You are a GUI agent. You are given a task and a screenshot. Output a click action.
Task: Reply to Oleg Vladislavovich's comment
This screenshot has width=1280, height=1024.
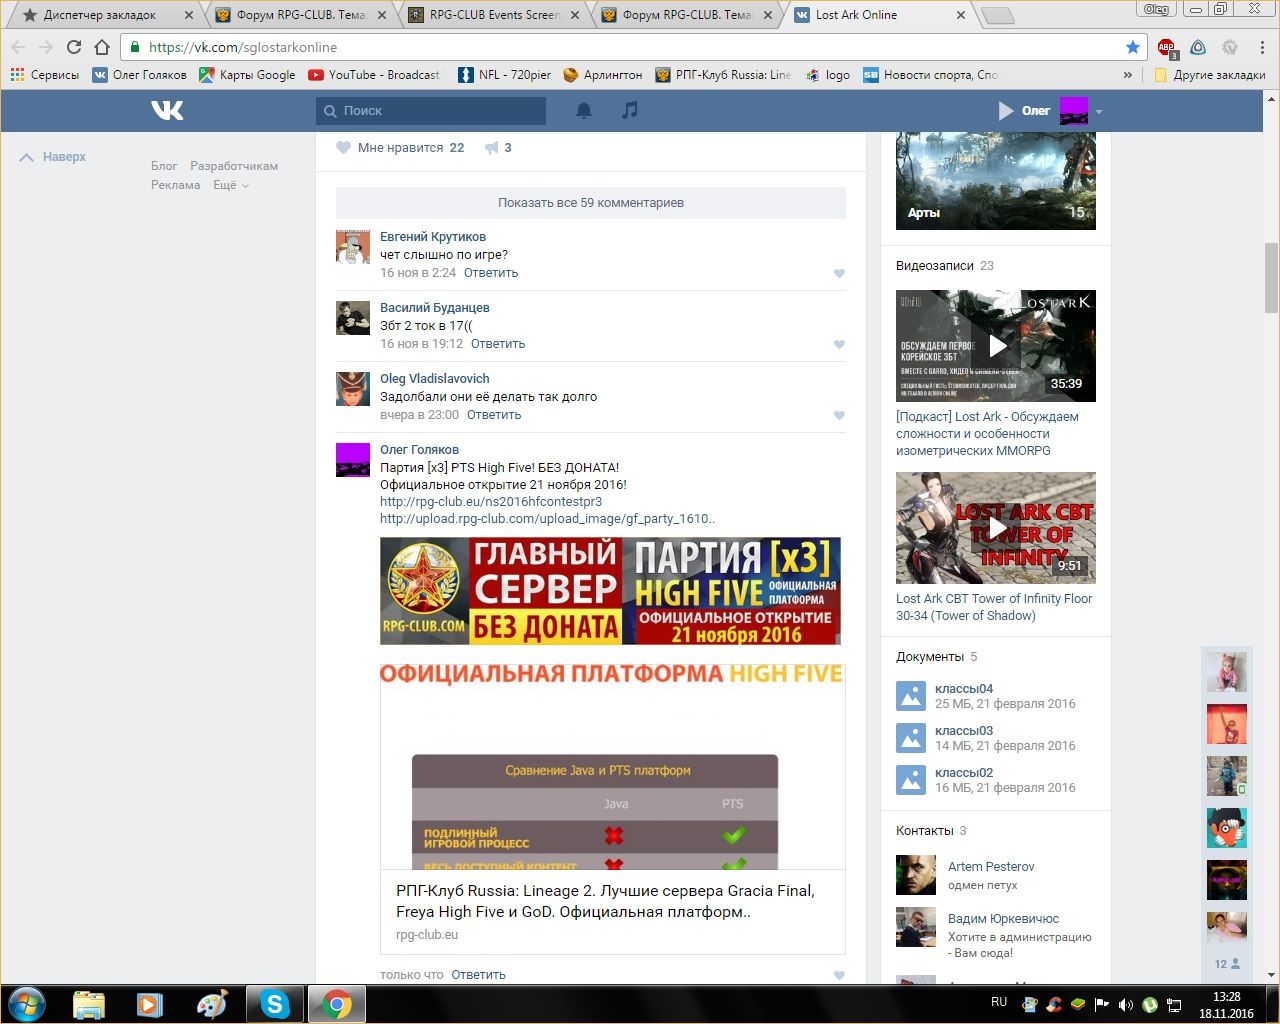pyautogui.click(x=494, y=415)
